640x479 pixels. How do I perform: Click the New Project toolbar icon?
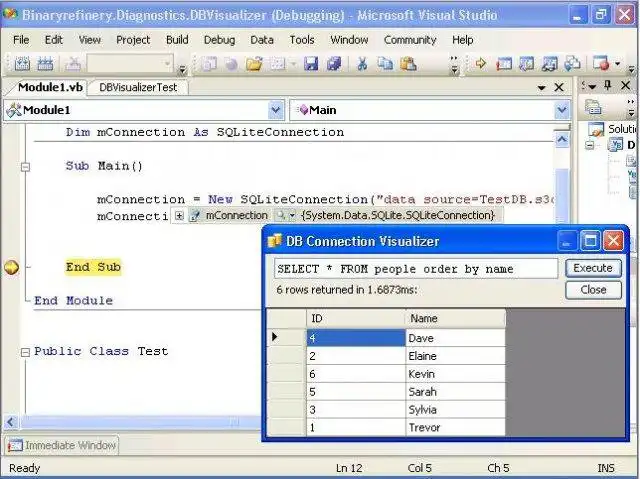(209, 64)
